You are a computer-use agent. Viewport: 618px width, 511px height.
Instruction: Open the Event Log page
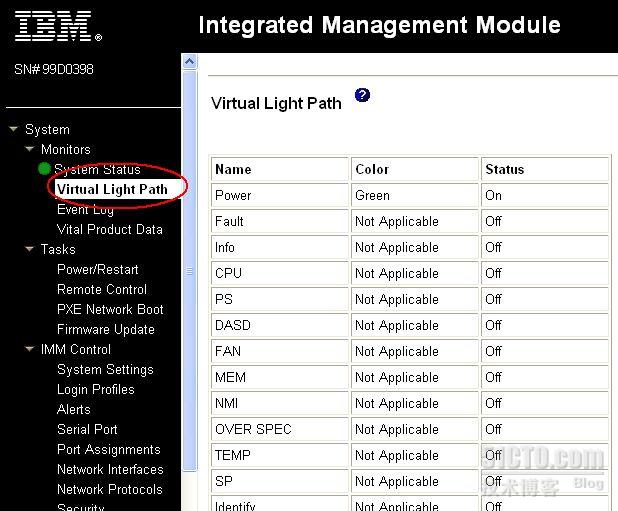point(85,209)
